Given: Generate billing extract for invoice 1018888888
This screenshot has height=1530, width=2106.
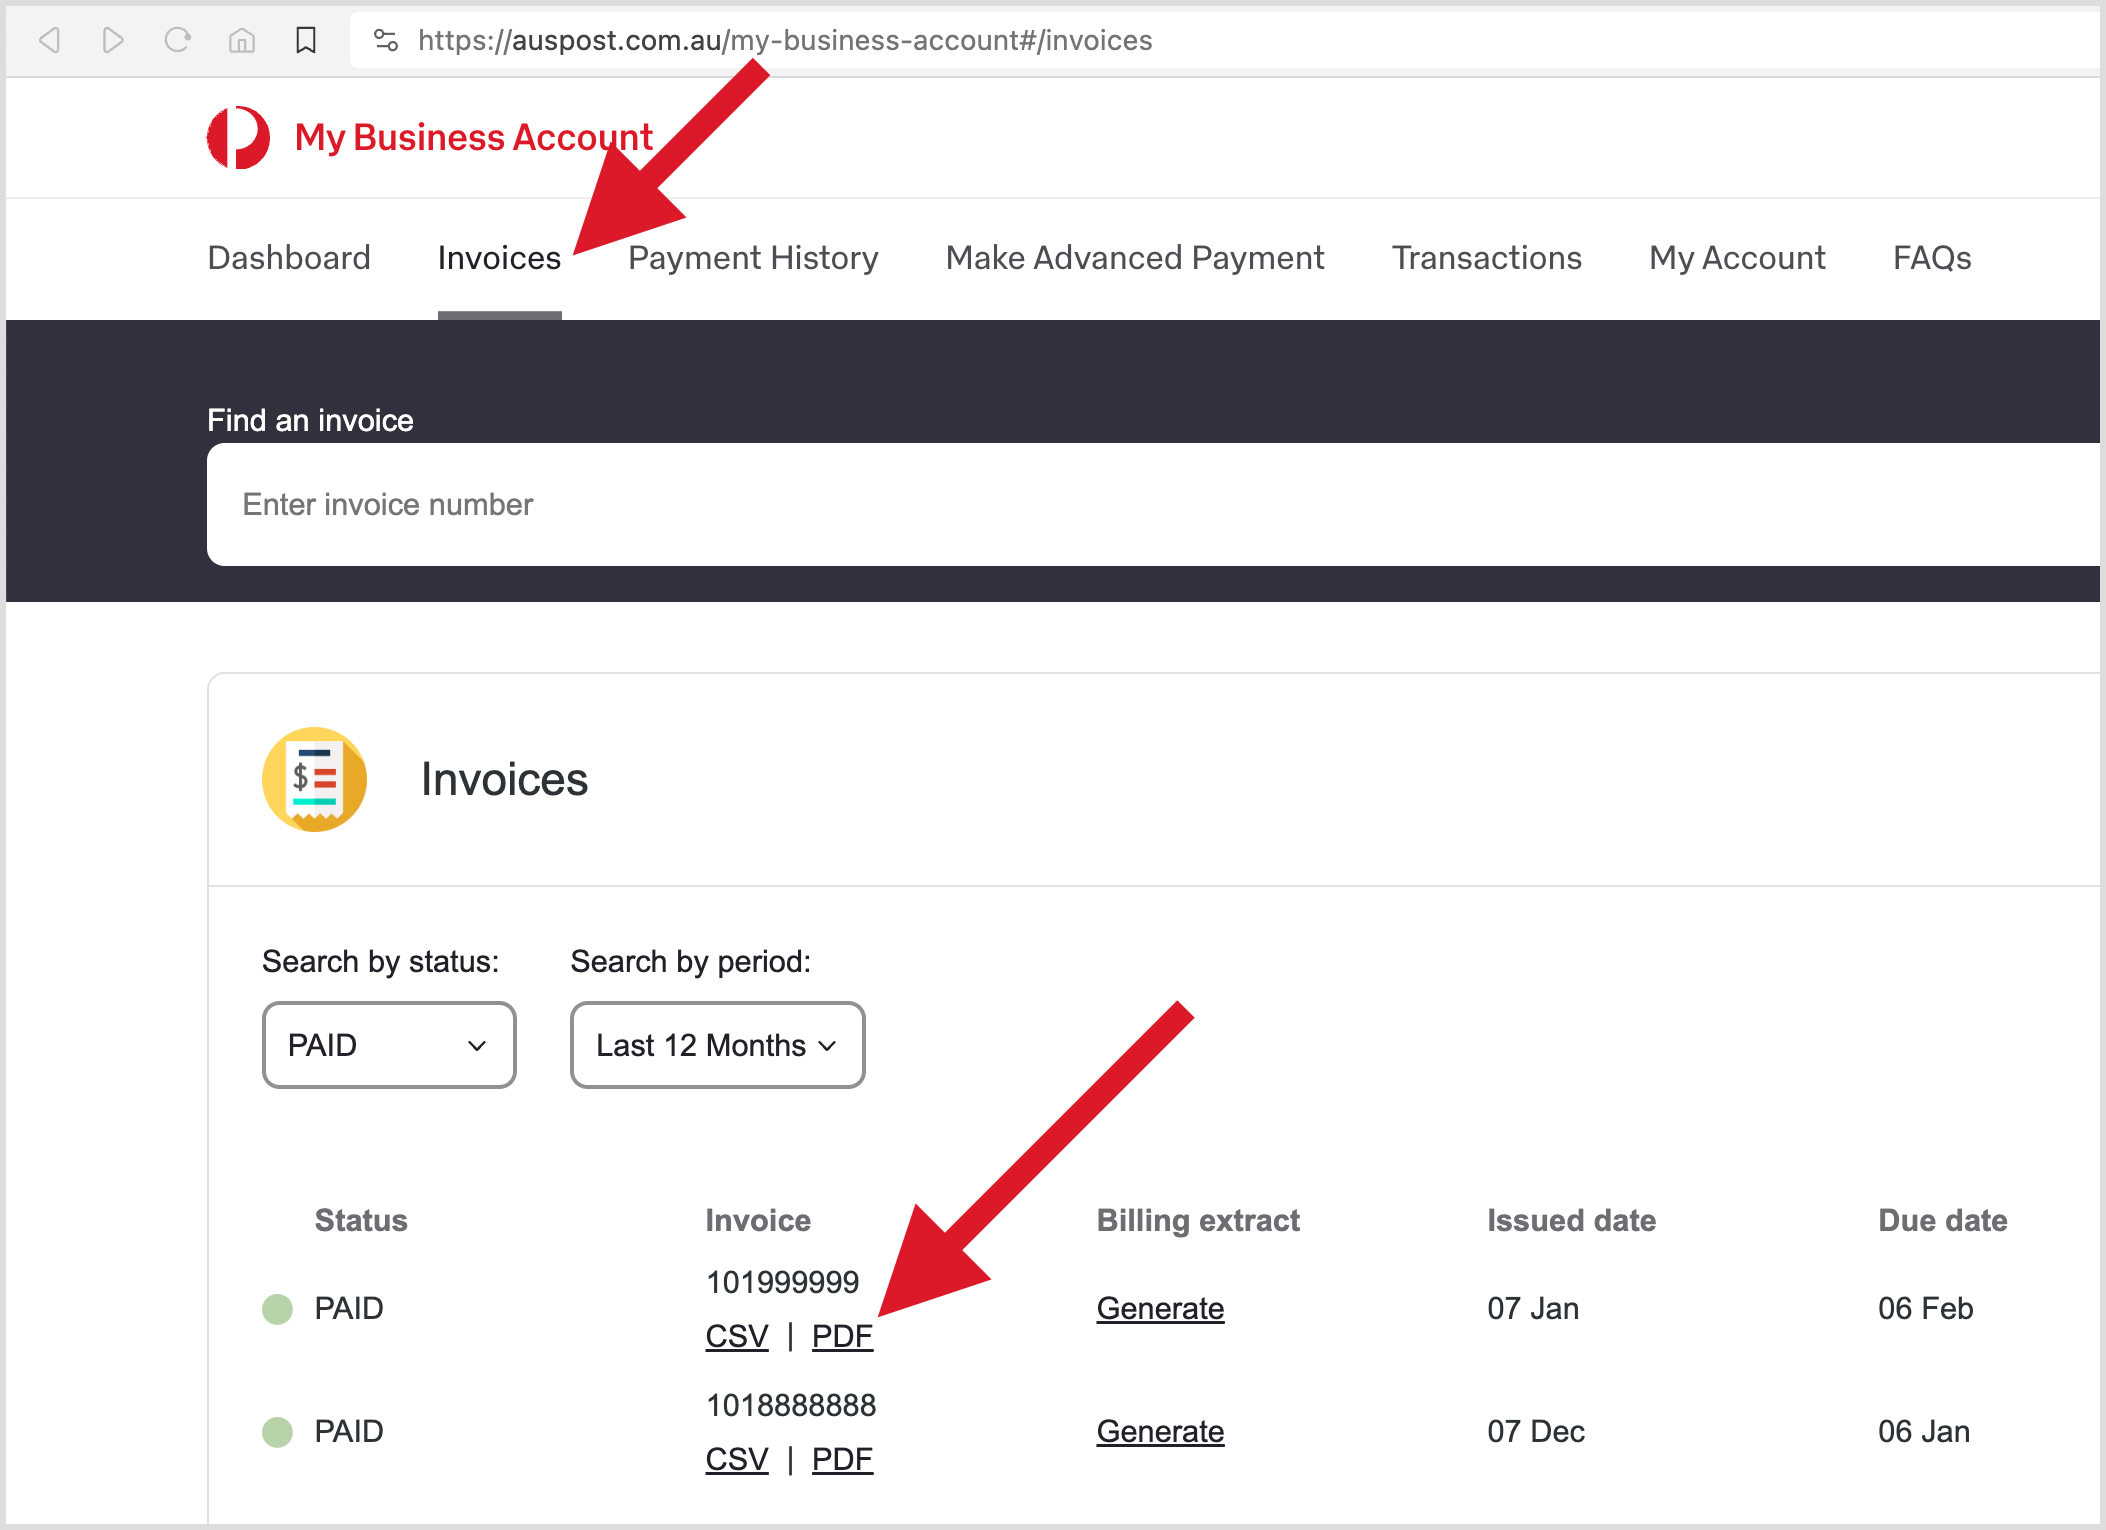Looking at the screenshot, I should 1160,1430.
